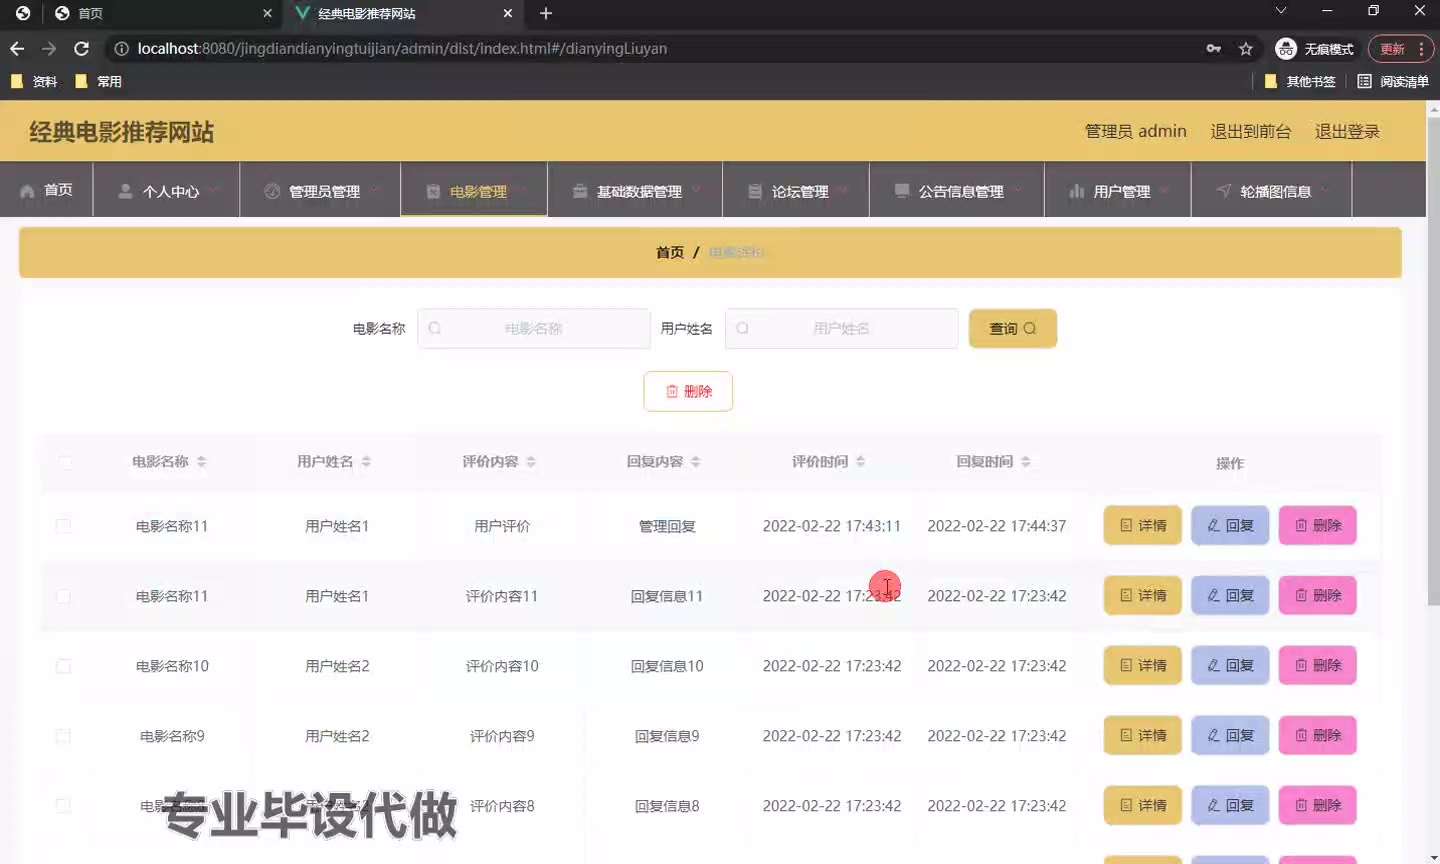Click the 首页 breadcrumb link

pos(670,252)
